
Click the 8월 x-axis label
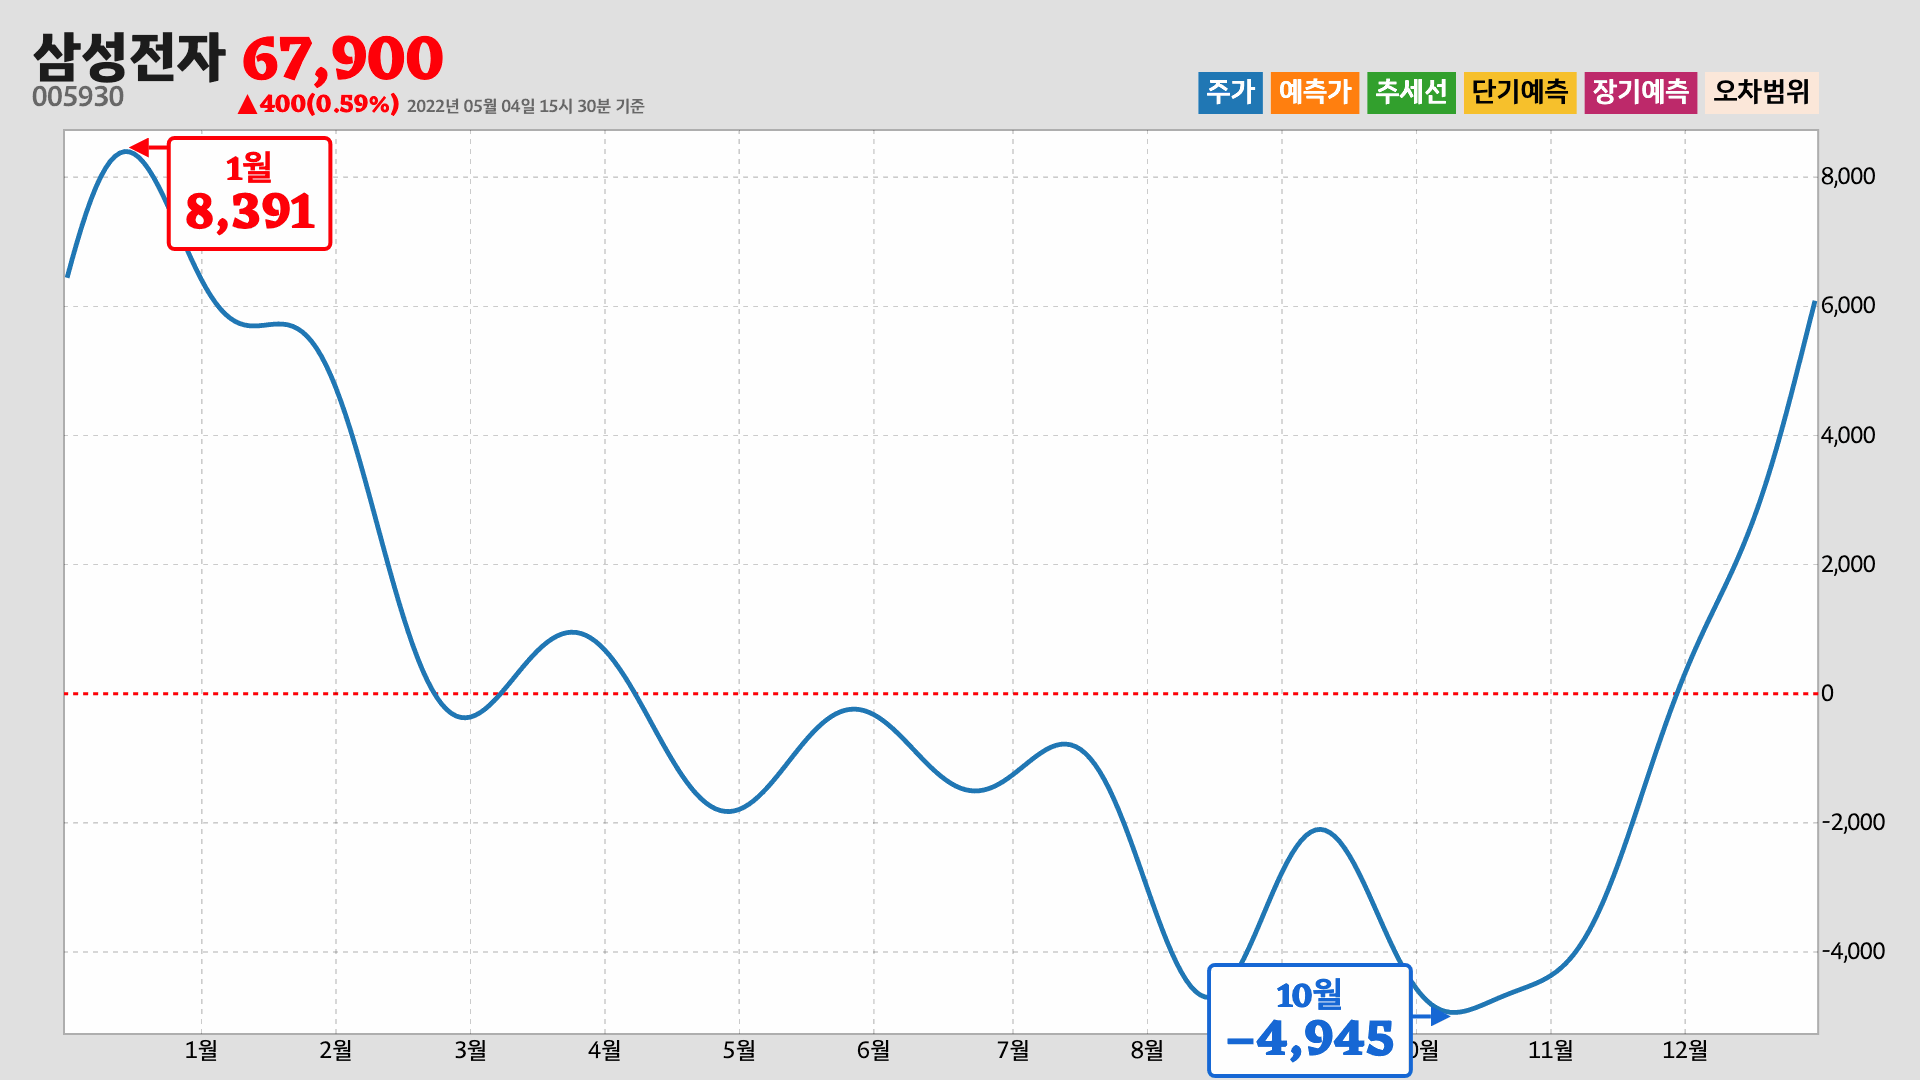click(x=1147, y=1050)
